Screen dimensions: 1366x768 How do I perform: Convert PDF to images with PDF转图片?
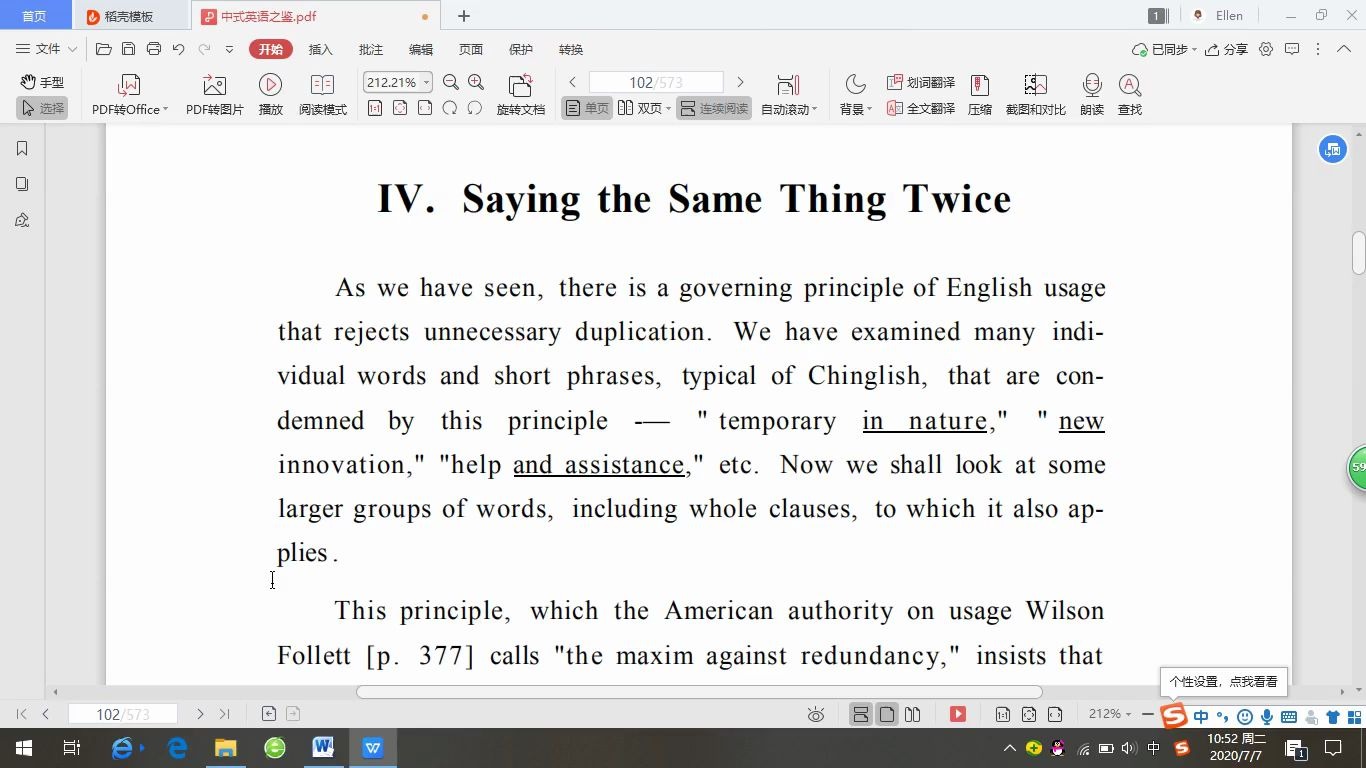(214, 96)
